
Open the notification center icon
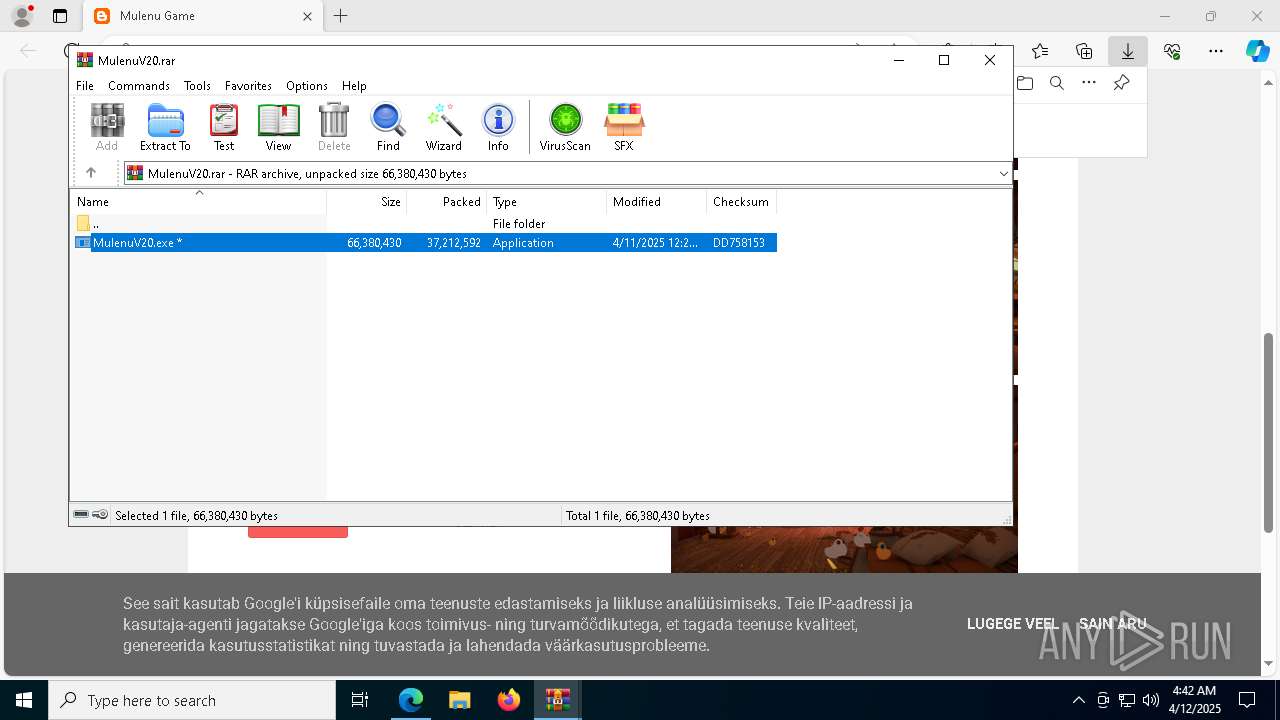1247,700
